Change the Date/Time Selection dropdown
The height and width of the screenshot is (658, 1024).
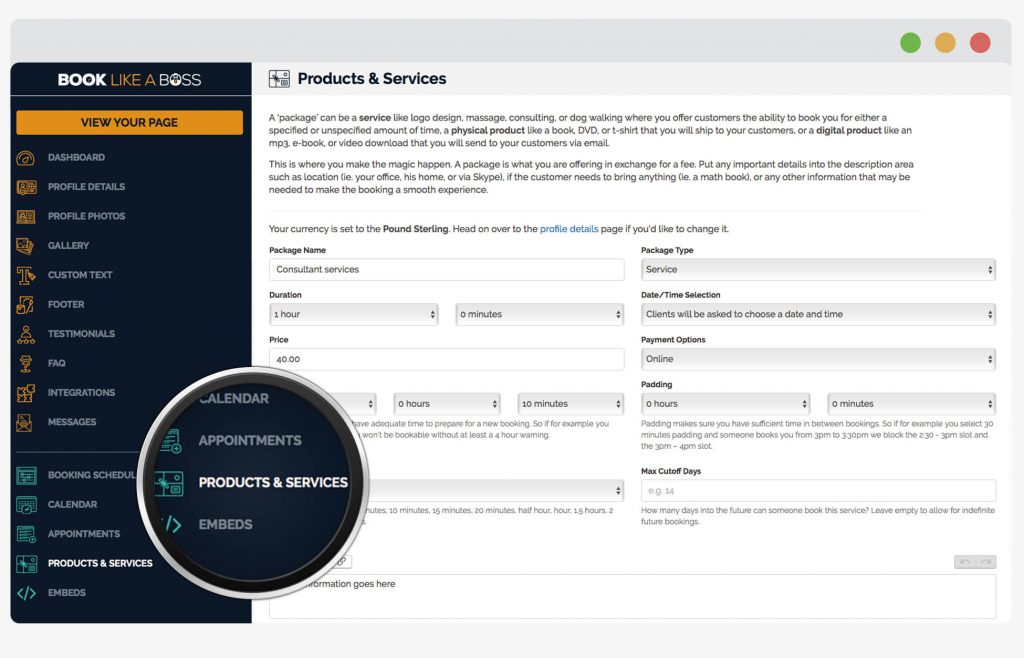(x=817, y=314)
